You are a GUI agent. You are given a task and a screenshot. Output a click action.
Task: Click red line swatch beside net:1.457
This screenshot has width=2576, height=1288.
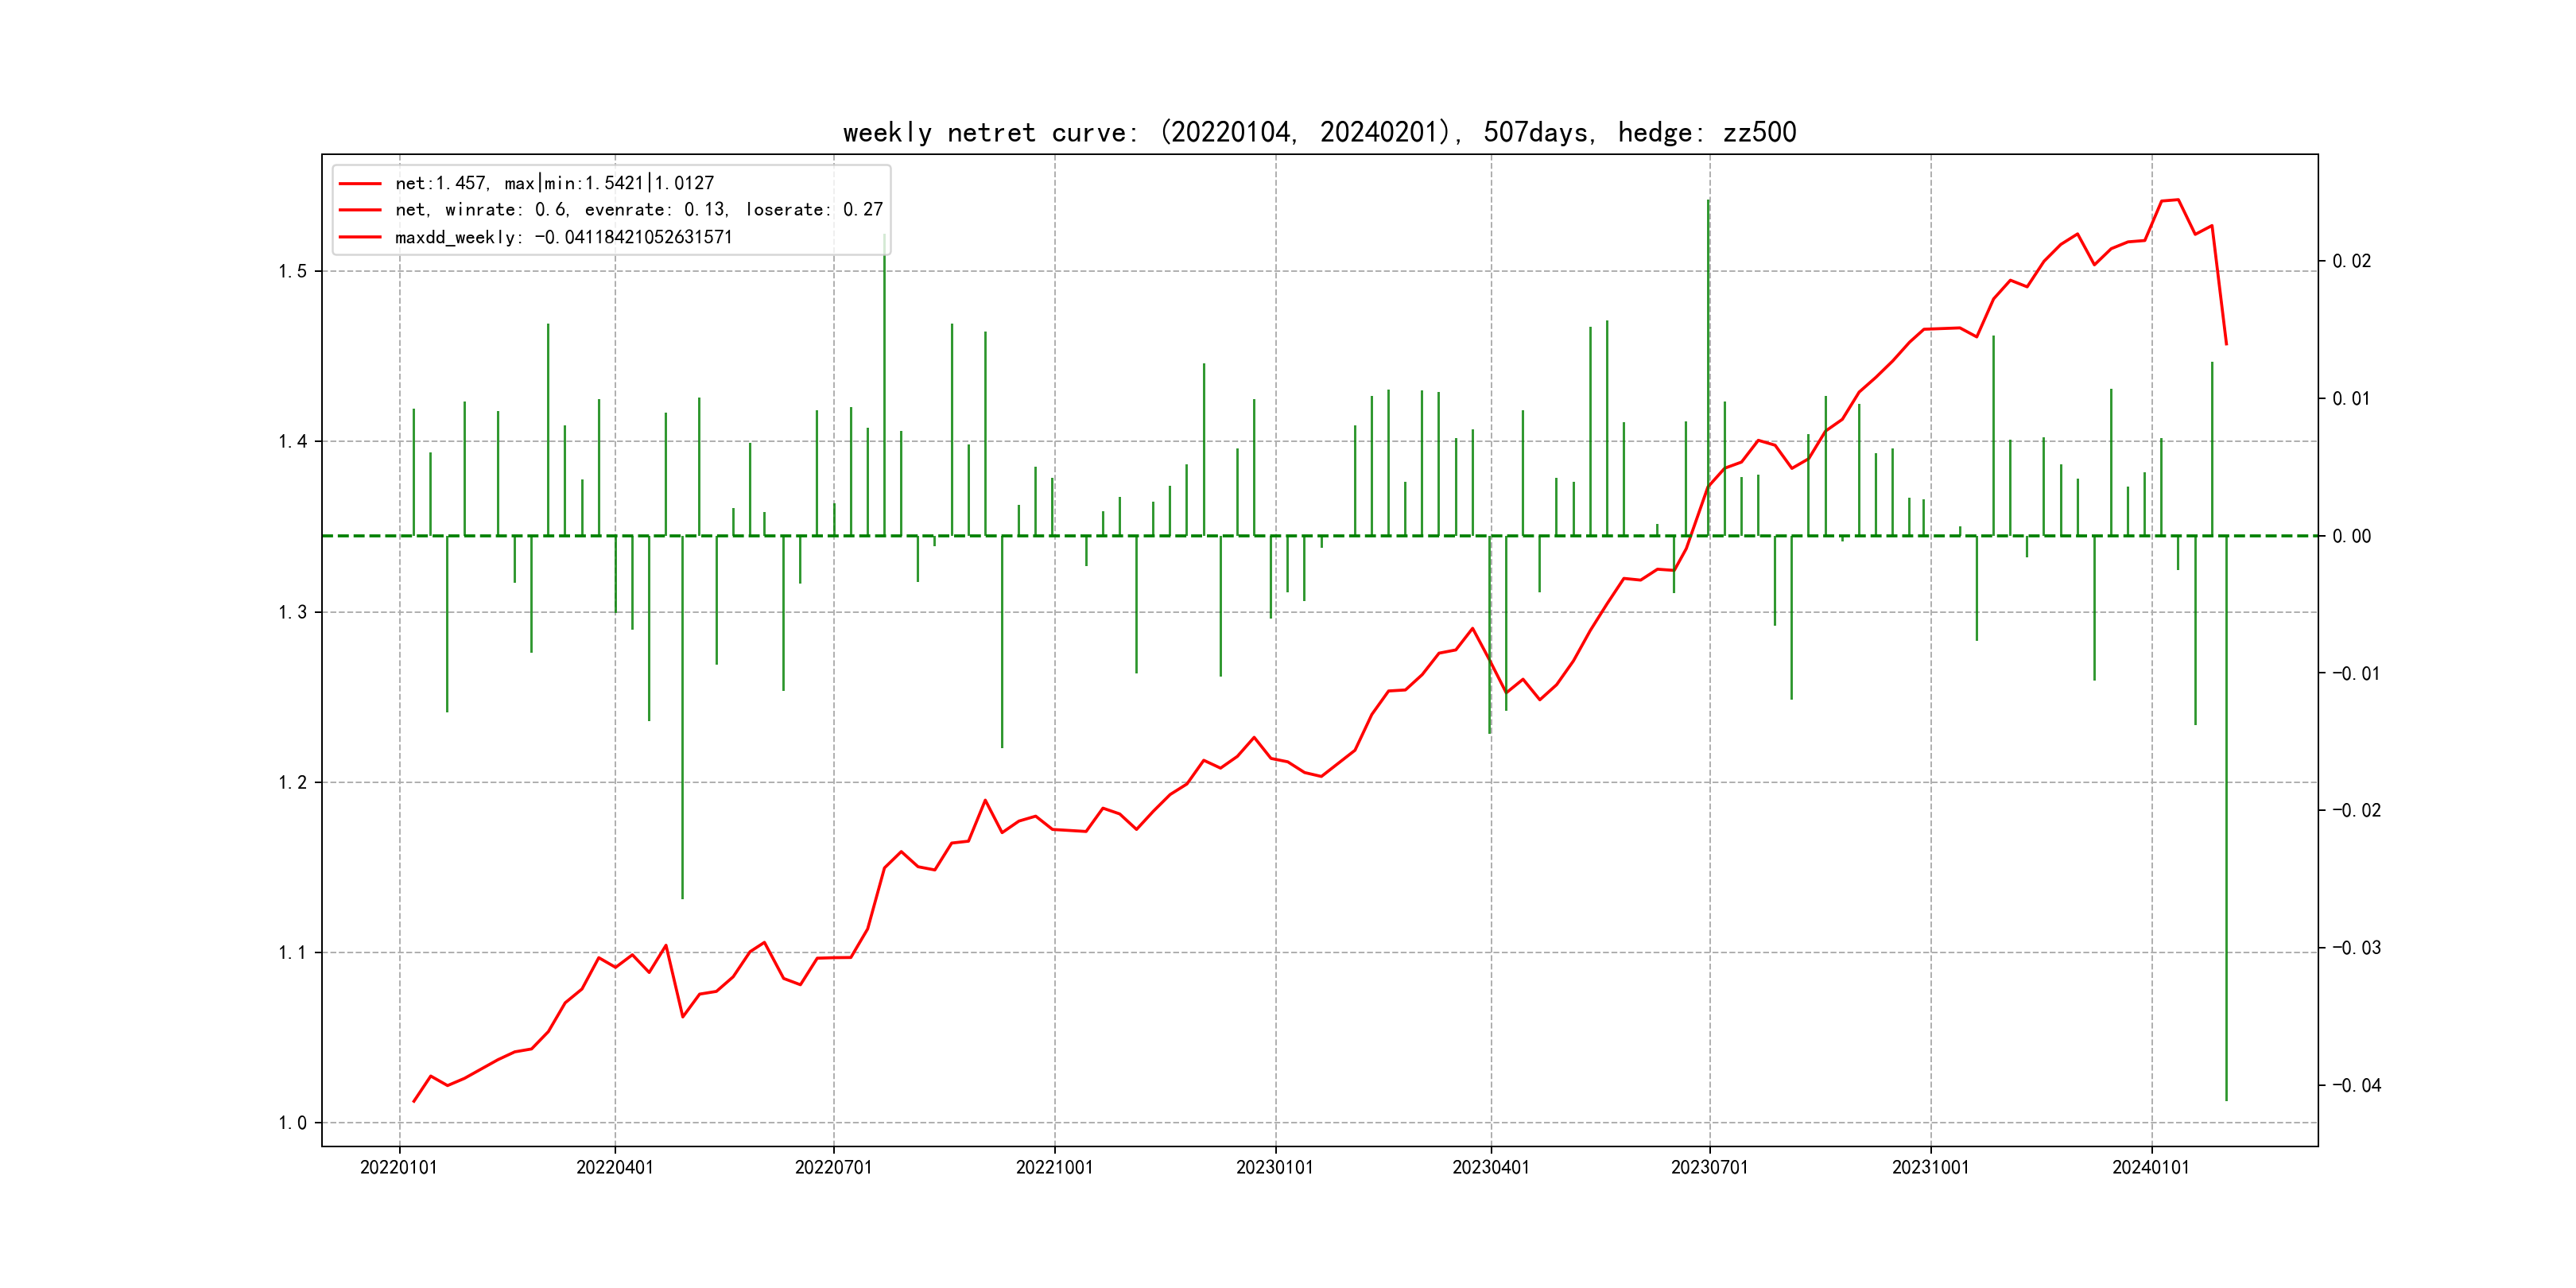(x=360, y=183)
